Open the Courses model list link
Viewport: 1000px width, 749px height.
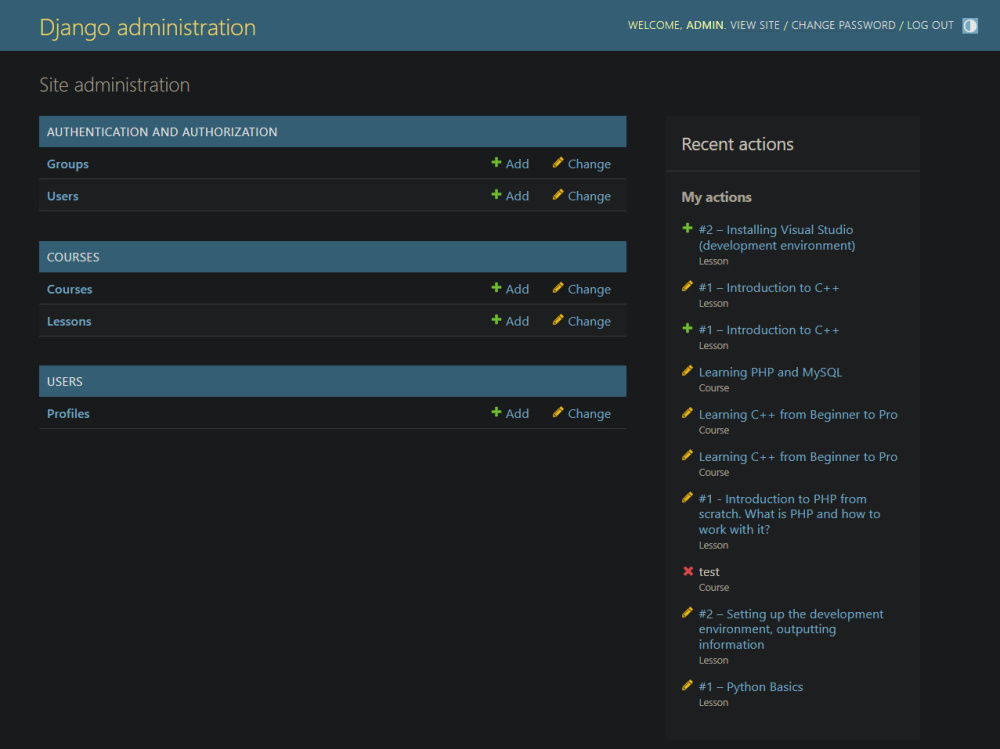(70, 289)
